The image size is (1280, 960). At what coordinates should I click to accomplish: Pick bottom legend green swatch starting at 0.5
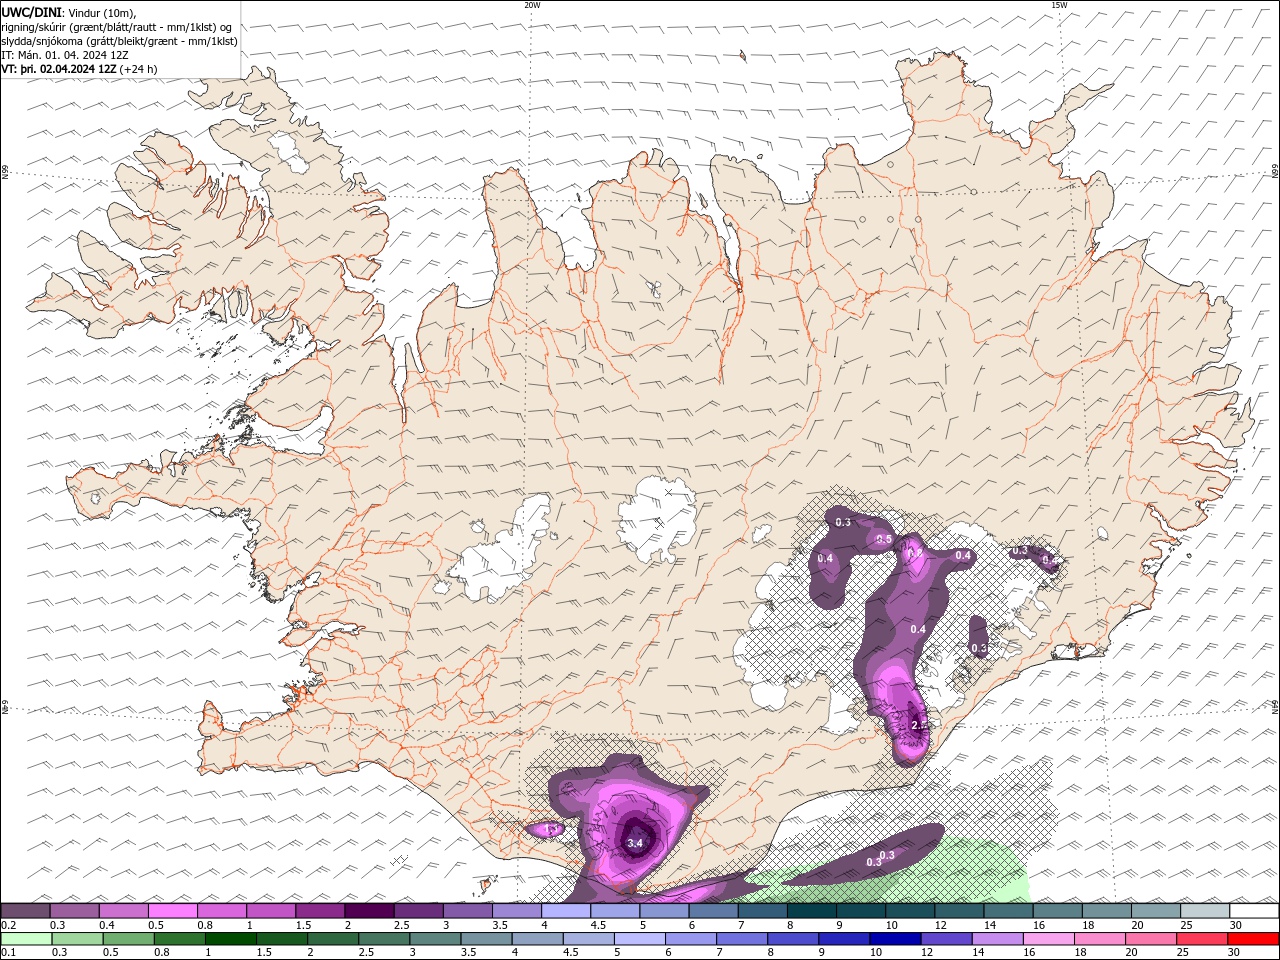pyautogui.click(x=128, y=939)
